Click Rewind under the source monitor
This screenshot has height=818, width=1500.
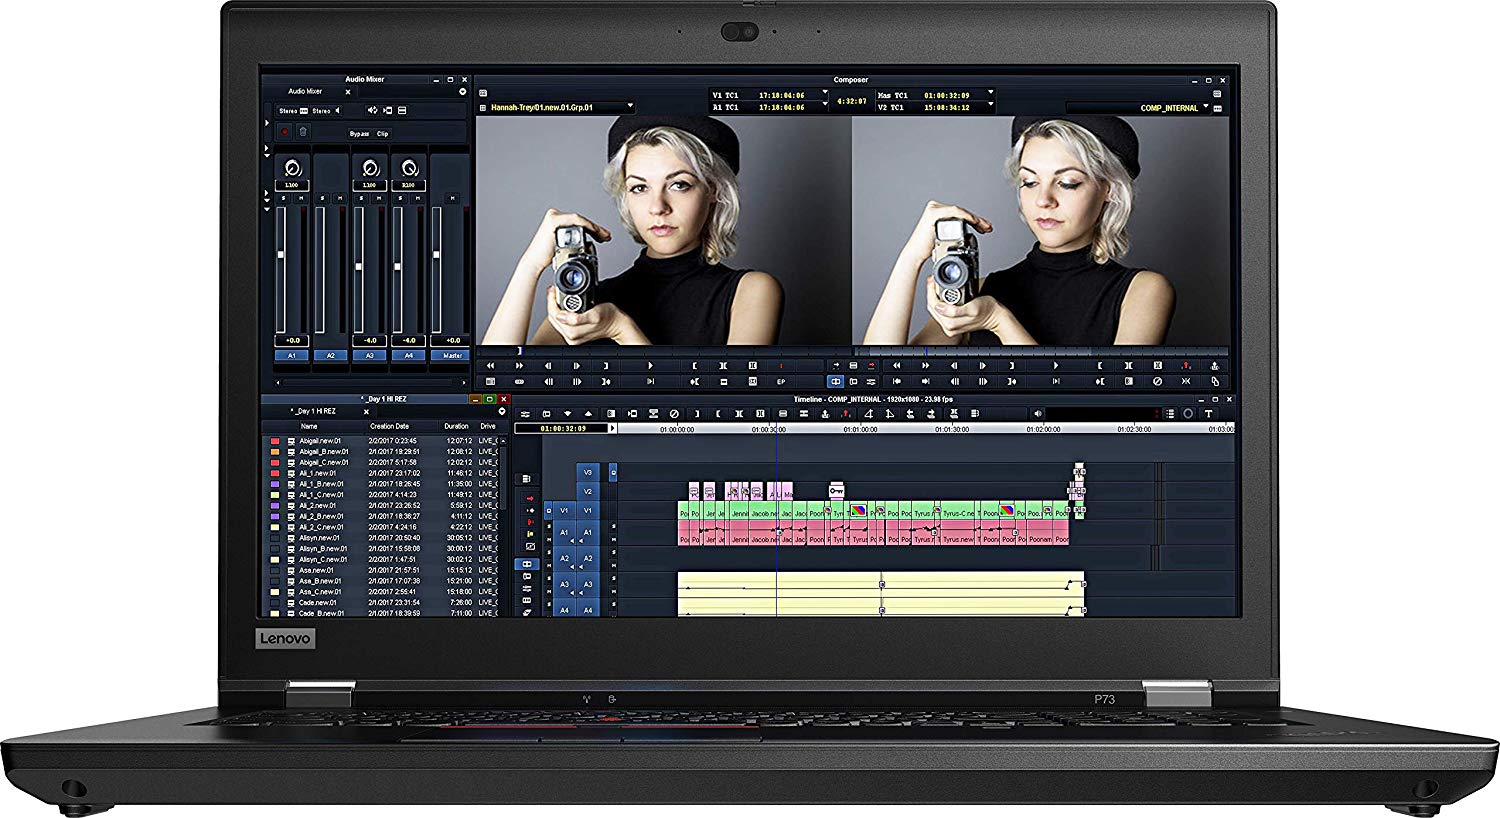[491, 366]
